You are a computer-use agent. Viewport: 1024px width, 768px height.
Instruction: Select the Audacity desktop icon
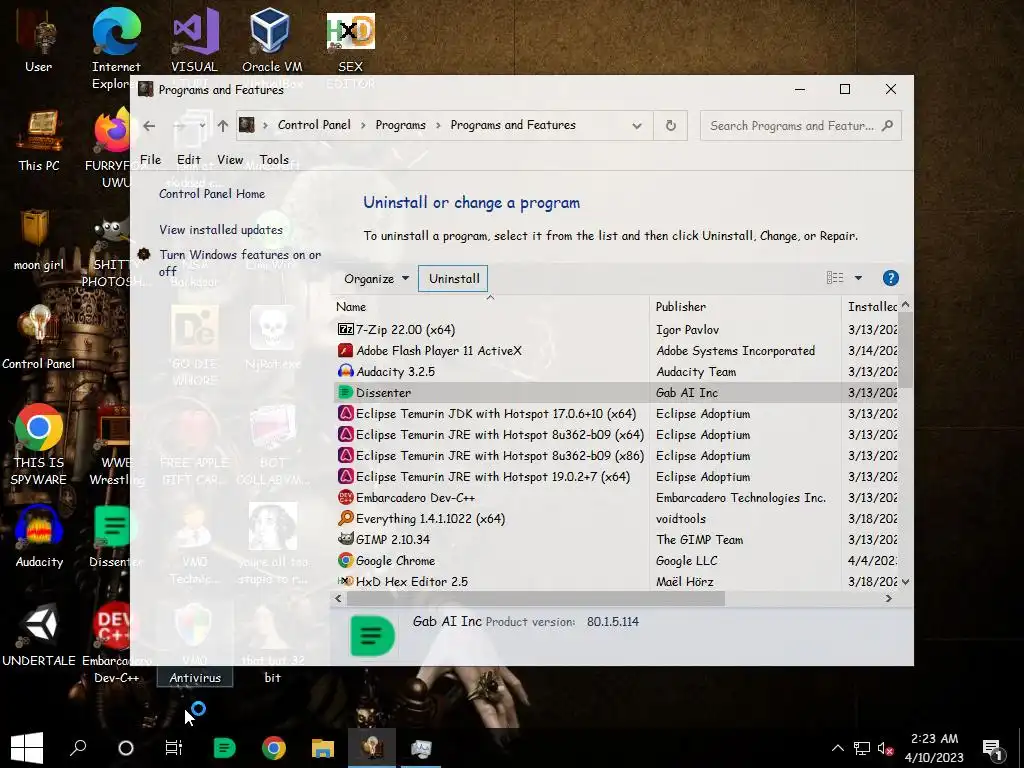pos(39,536)
